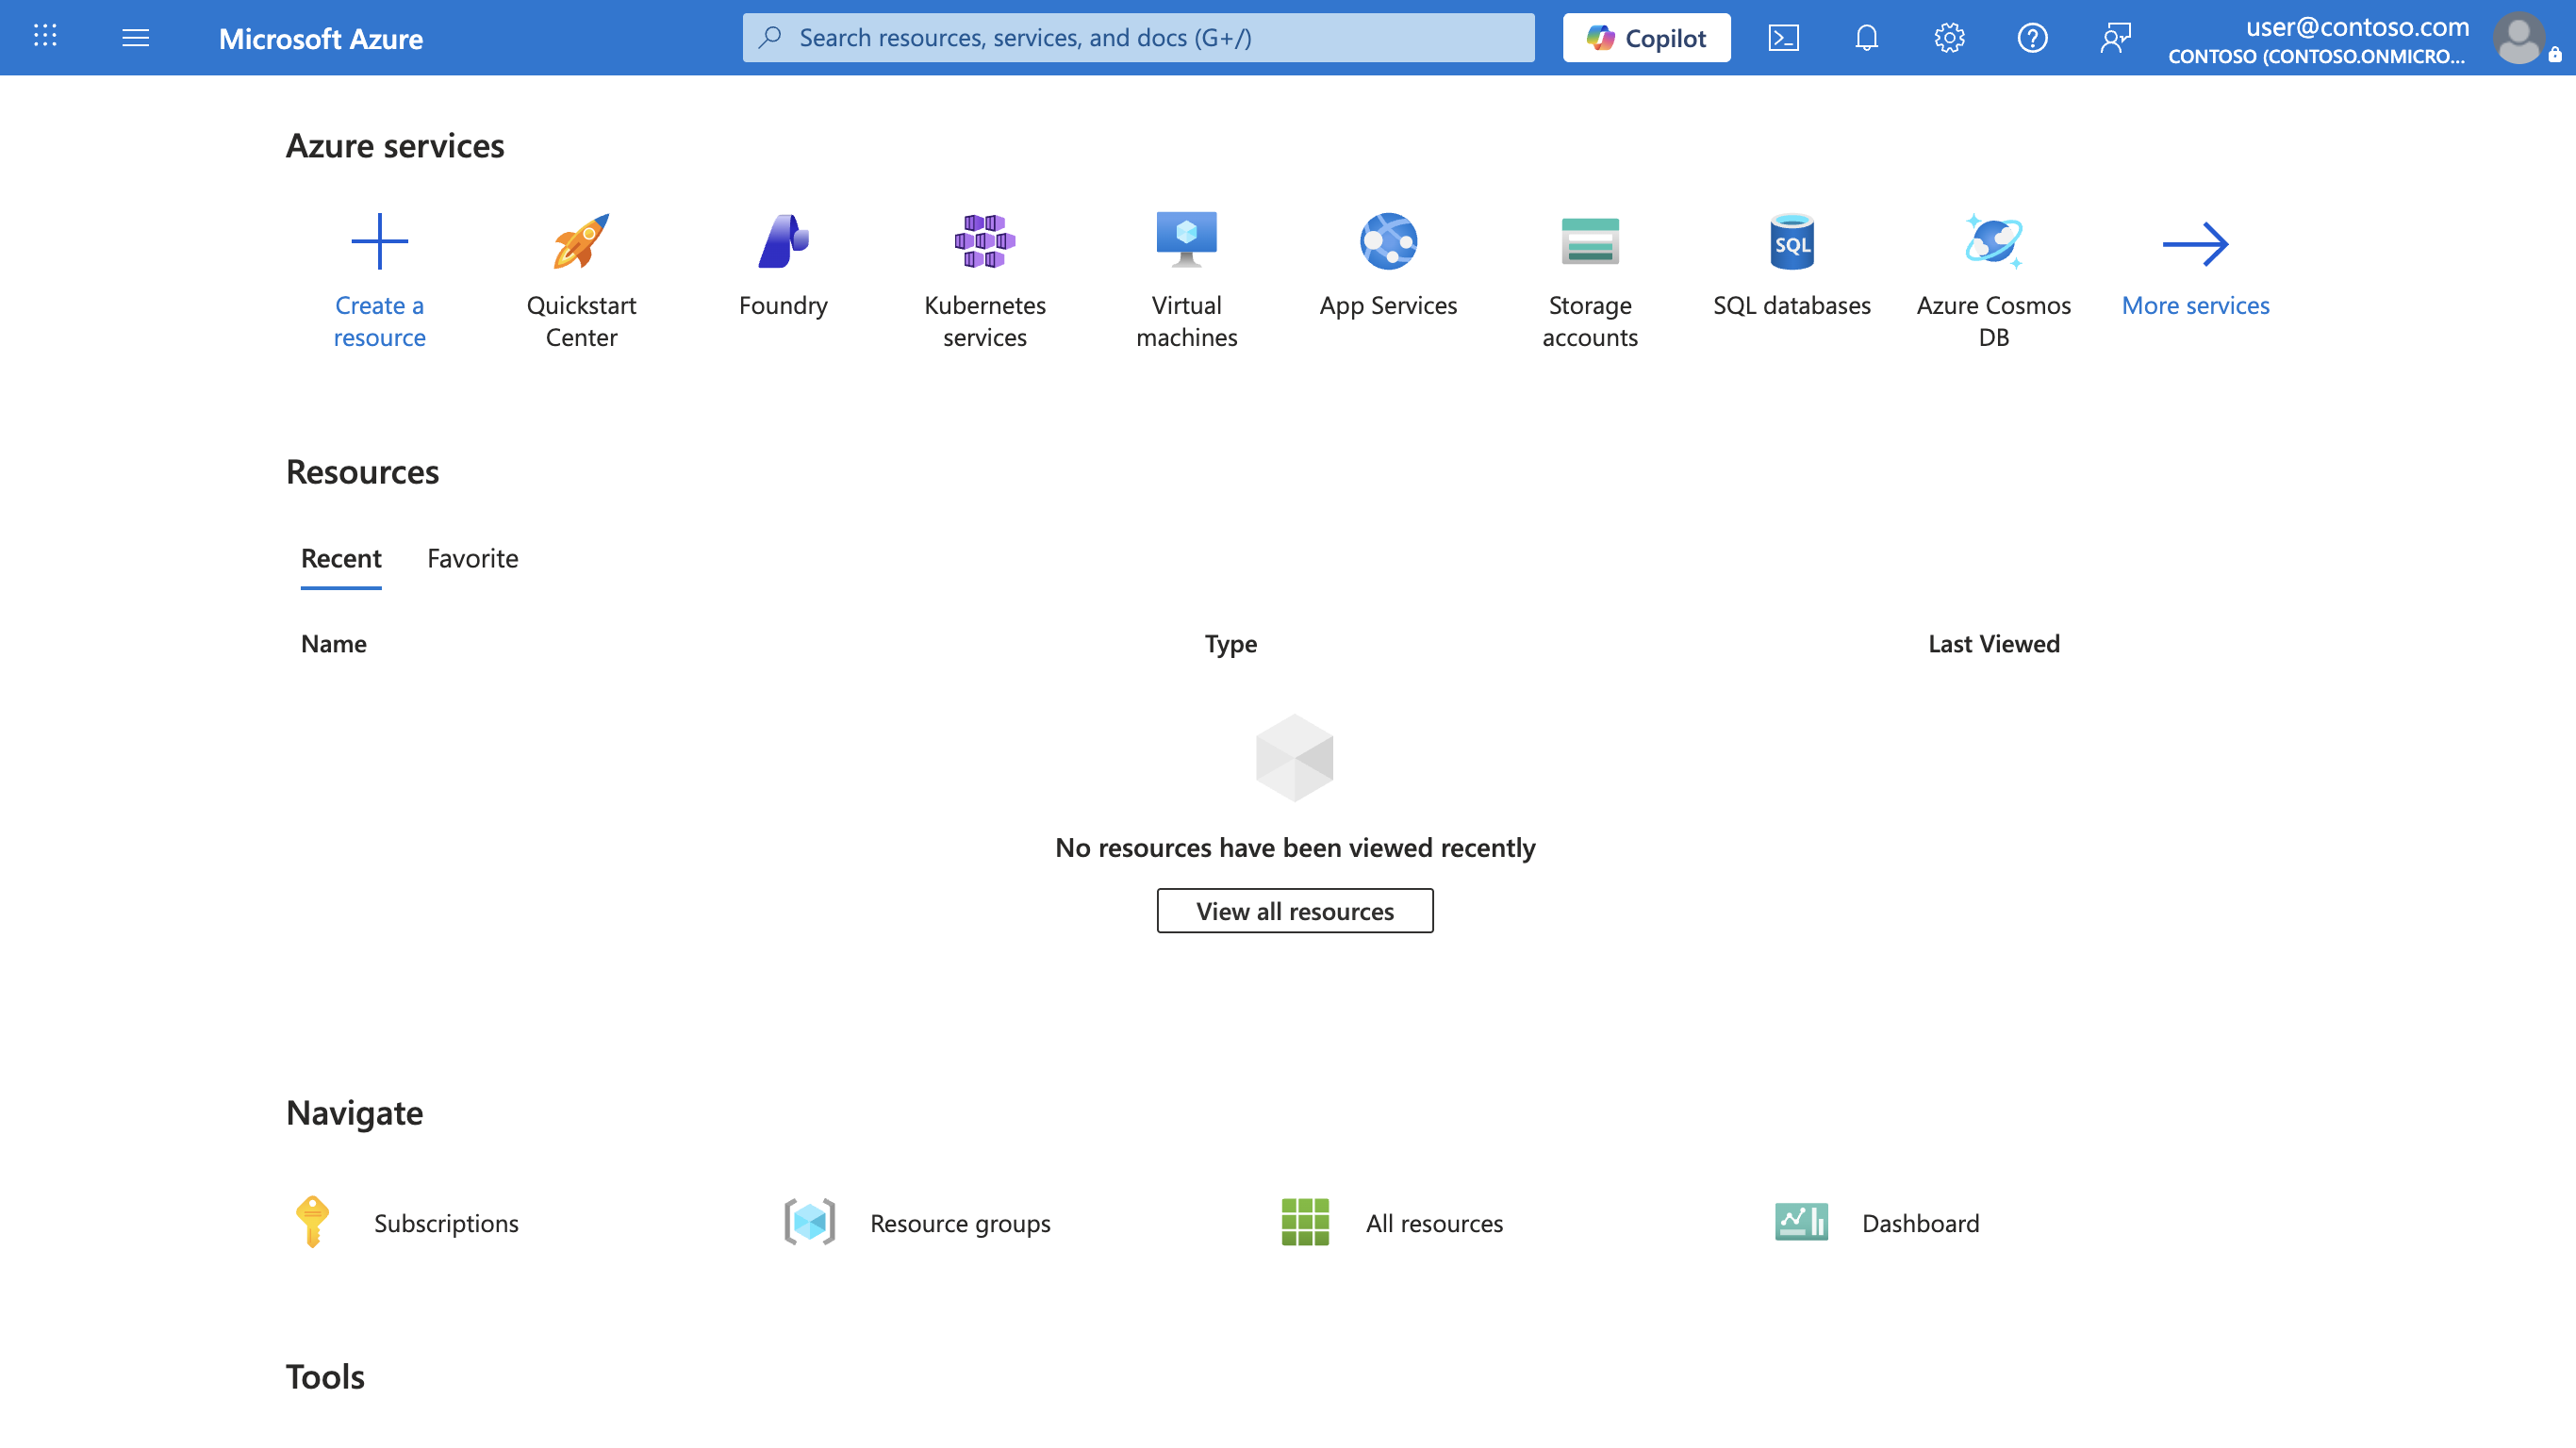Image resolution: width=2576 pixels, height=1448 pixels.
Task: Open the Resource groups link
Action: [x=960, y=1223]
